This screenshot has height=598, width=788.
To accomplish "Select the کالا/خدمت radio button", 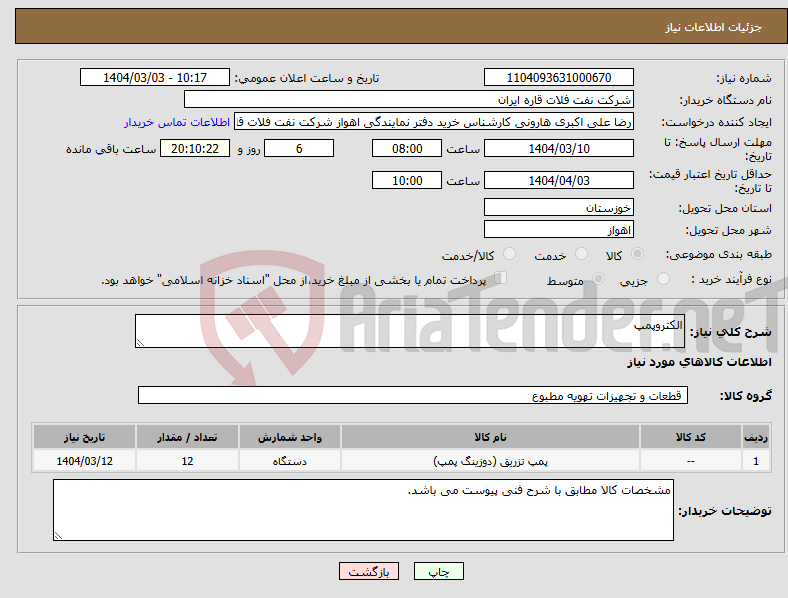I will click(510, 254).
